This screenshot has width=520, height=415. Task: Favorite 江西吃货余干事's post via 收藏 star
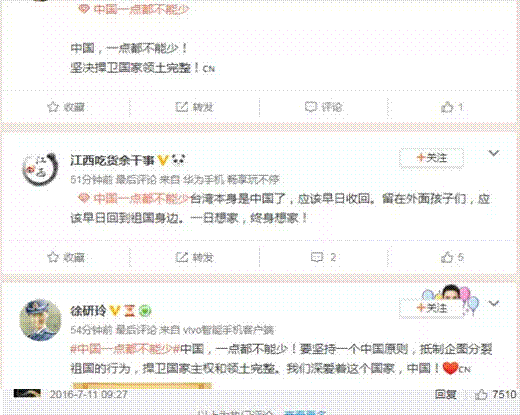tap(66, 257)
